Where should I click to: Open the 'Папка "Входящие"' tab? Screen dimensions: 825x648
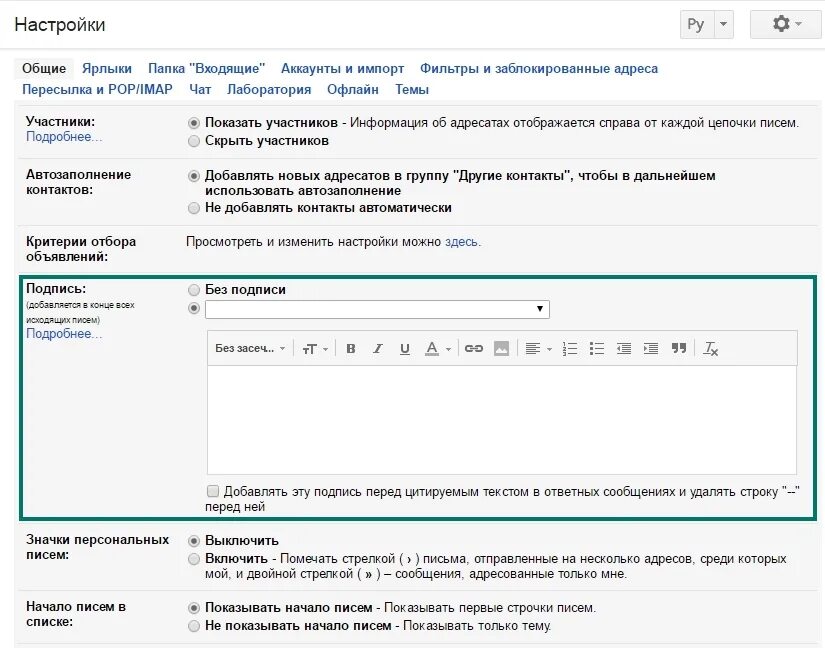pos(206,68)
